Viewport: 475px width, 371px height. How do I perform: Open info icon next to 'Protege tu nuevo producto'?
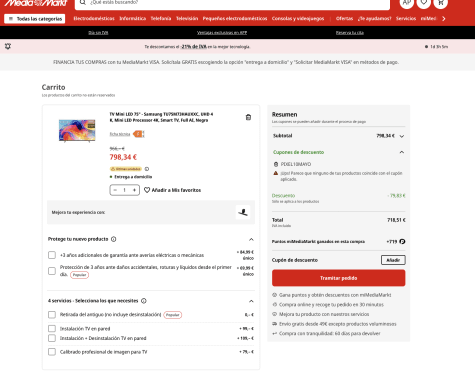point(114,239)
